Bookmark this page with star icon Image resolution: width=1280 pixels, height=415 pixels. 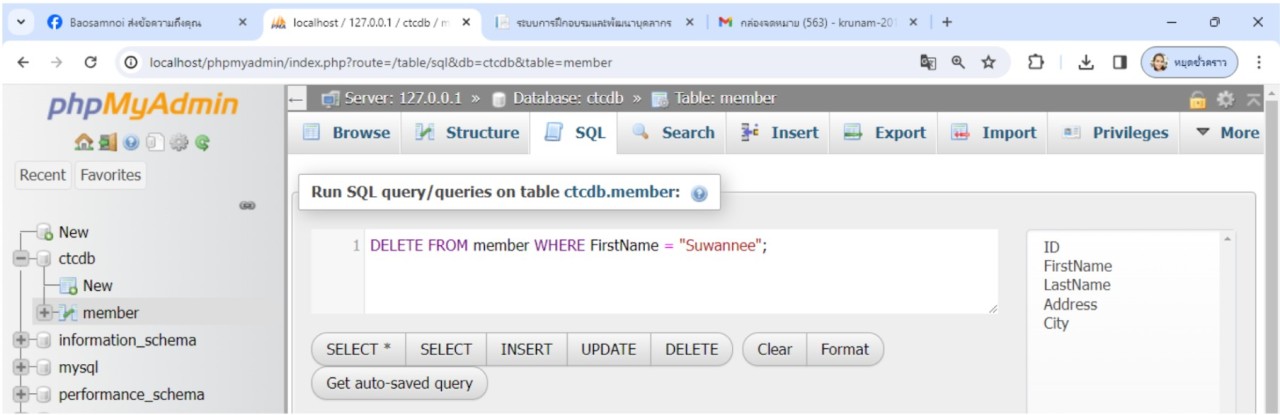tap(988, 62)
